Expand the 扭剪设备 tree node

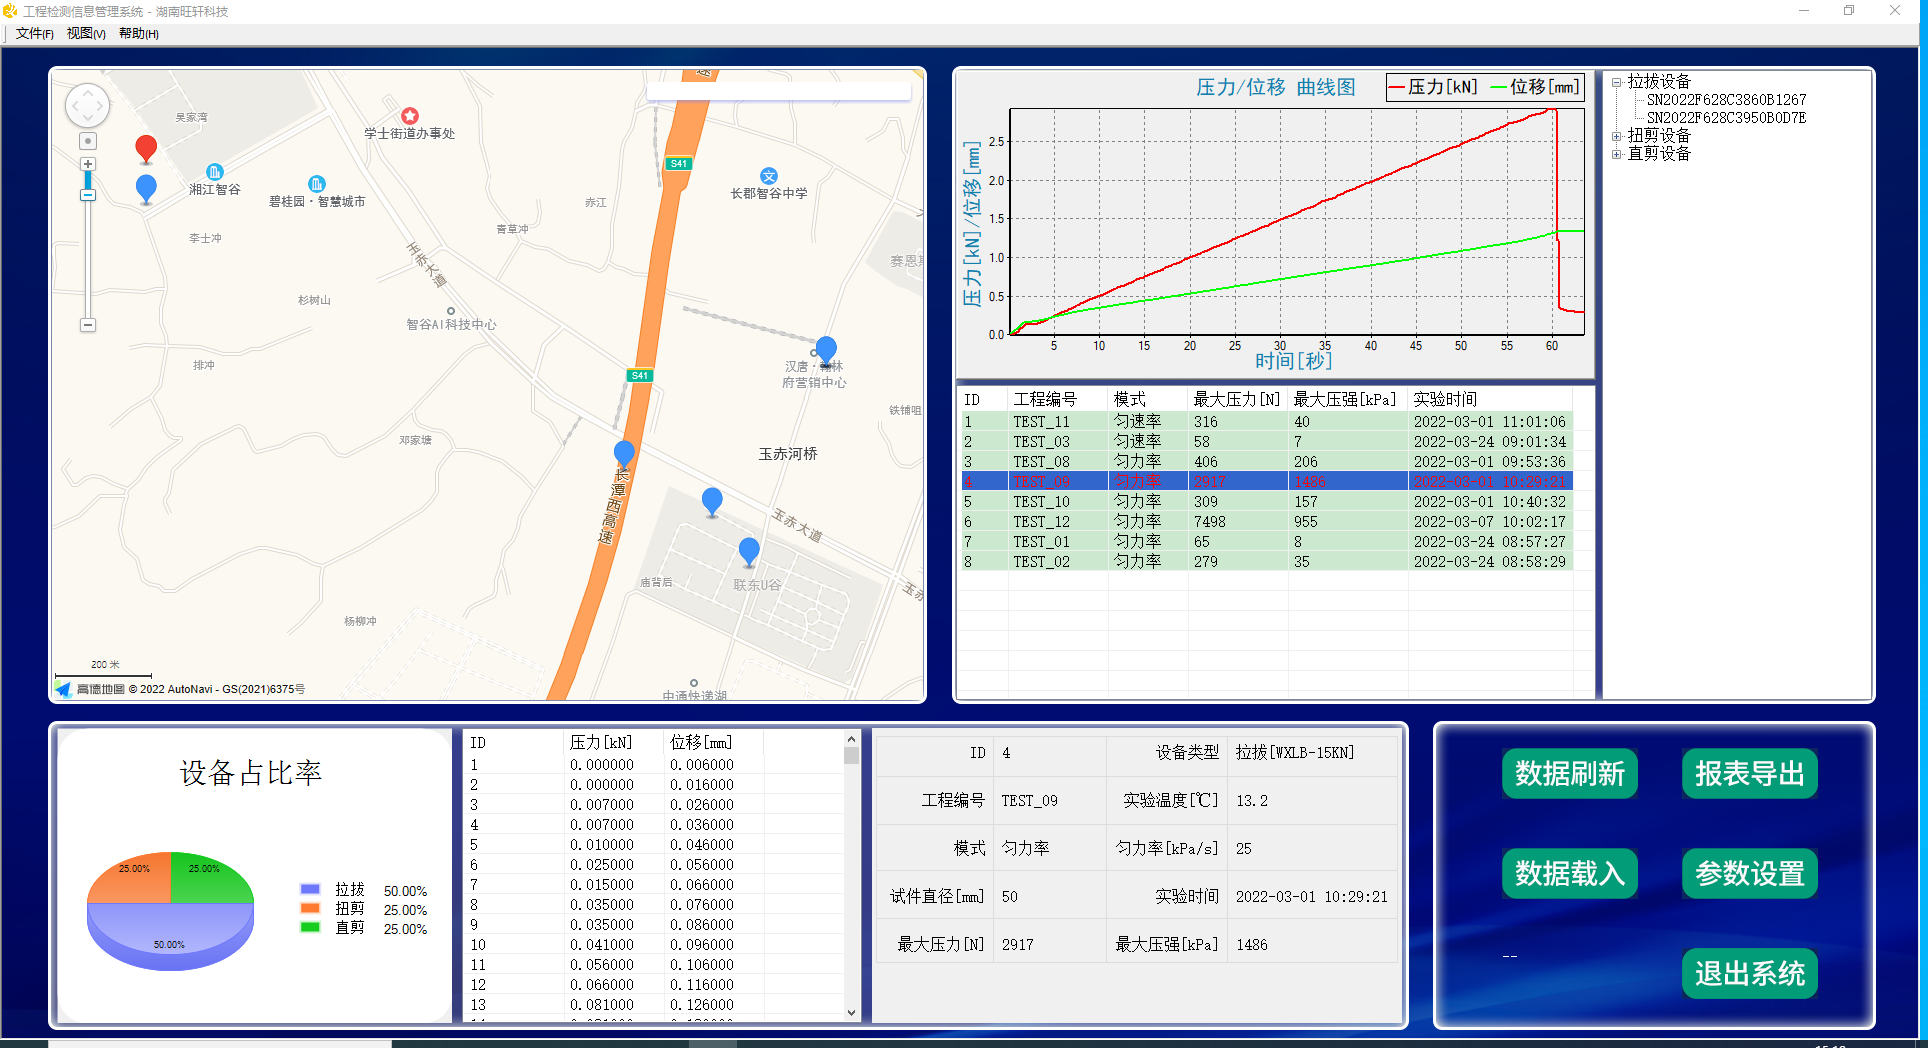[1616, 136]
